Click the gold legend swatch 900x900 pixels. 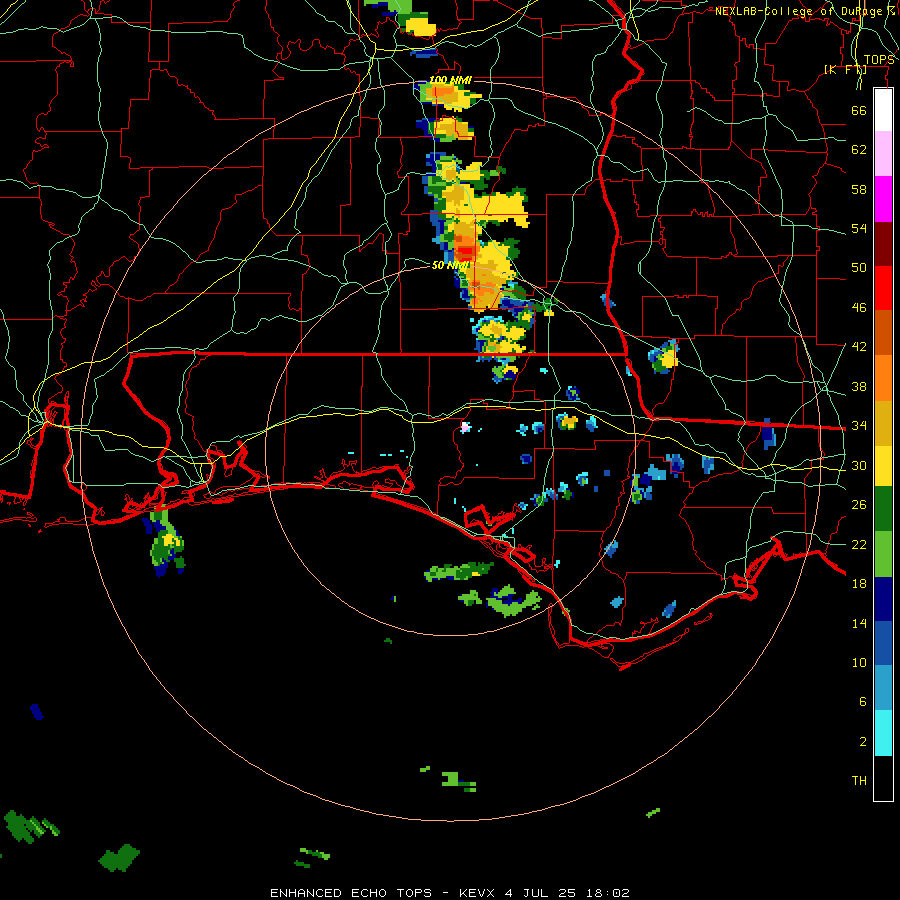pyautogui.click(x=883, y=423)
